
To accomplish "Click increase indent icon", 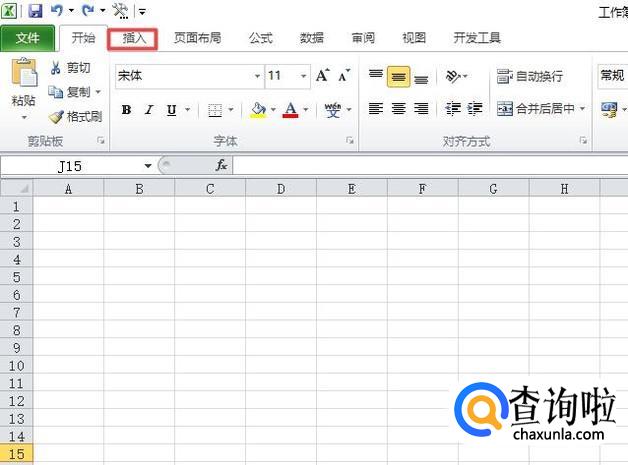I will pyautogui.click(x=475, y=109).
